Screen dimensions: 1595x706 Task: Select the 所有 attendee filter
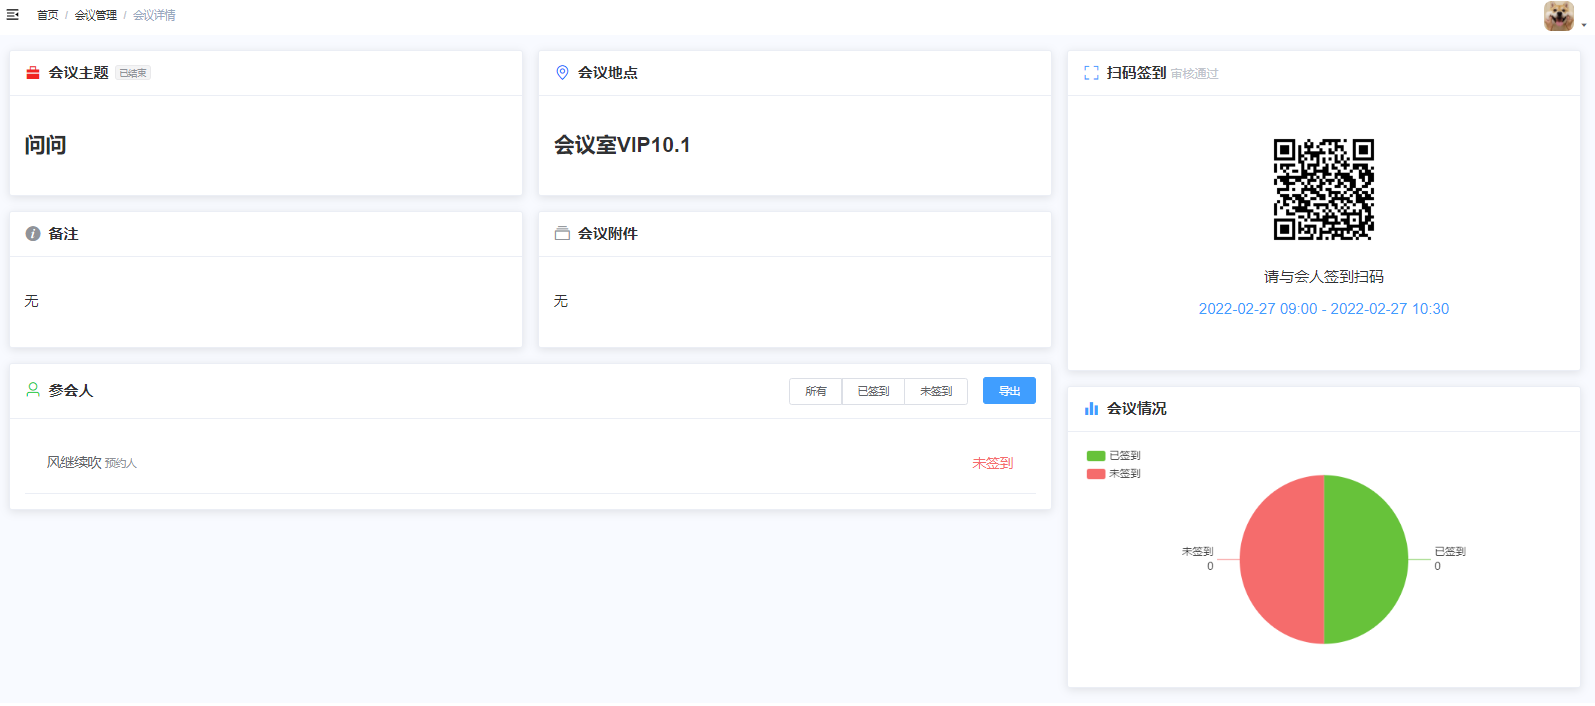816,391
